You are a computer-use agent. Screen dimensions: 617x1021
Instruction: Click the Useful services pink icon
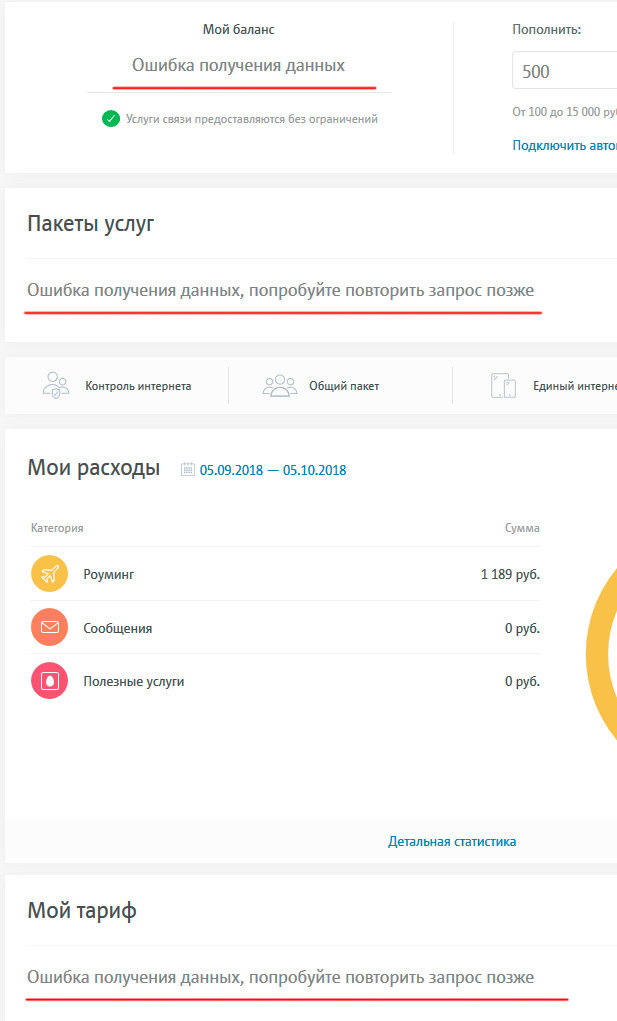pos(50,681)
